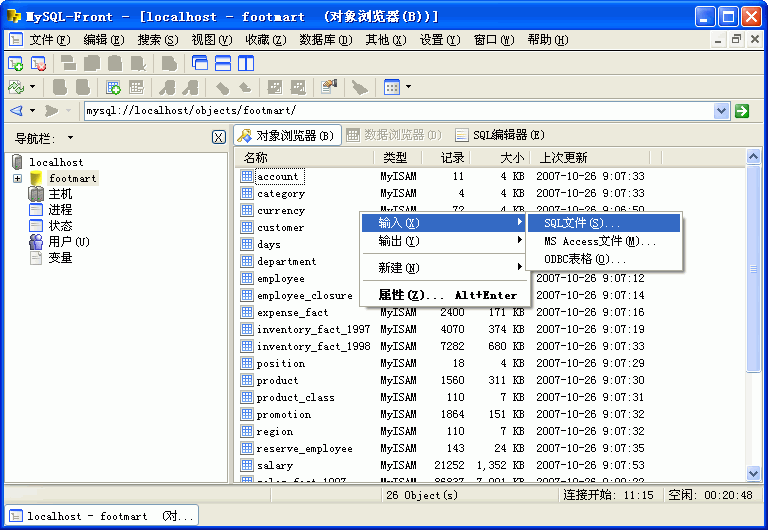Click the refresh icon in the toolbar
Viewport: 768px width, 530px height.
point(16,87)
